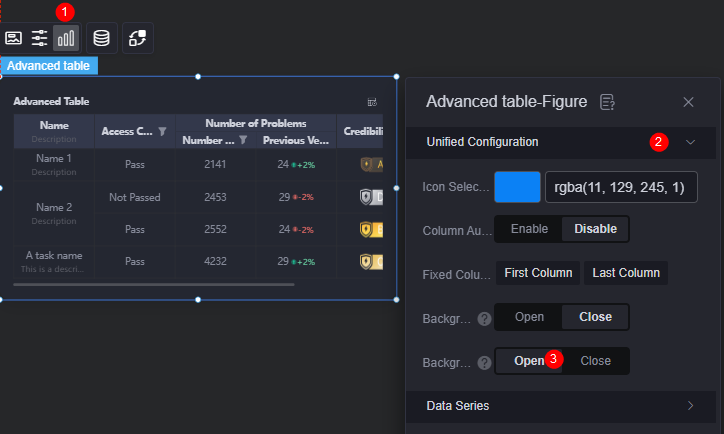Open the sliders settings icon
The height and width of the screenshot is (434, 724).
tap(39, 38)
